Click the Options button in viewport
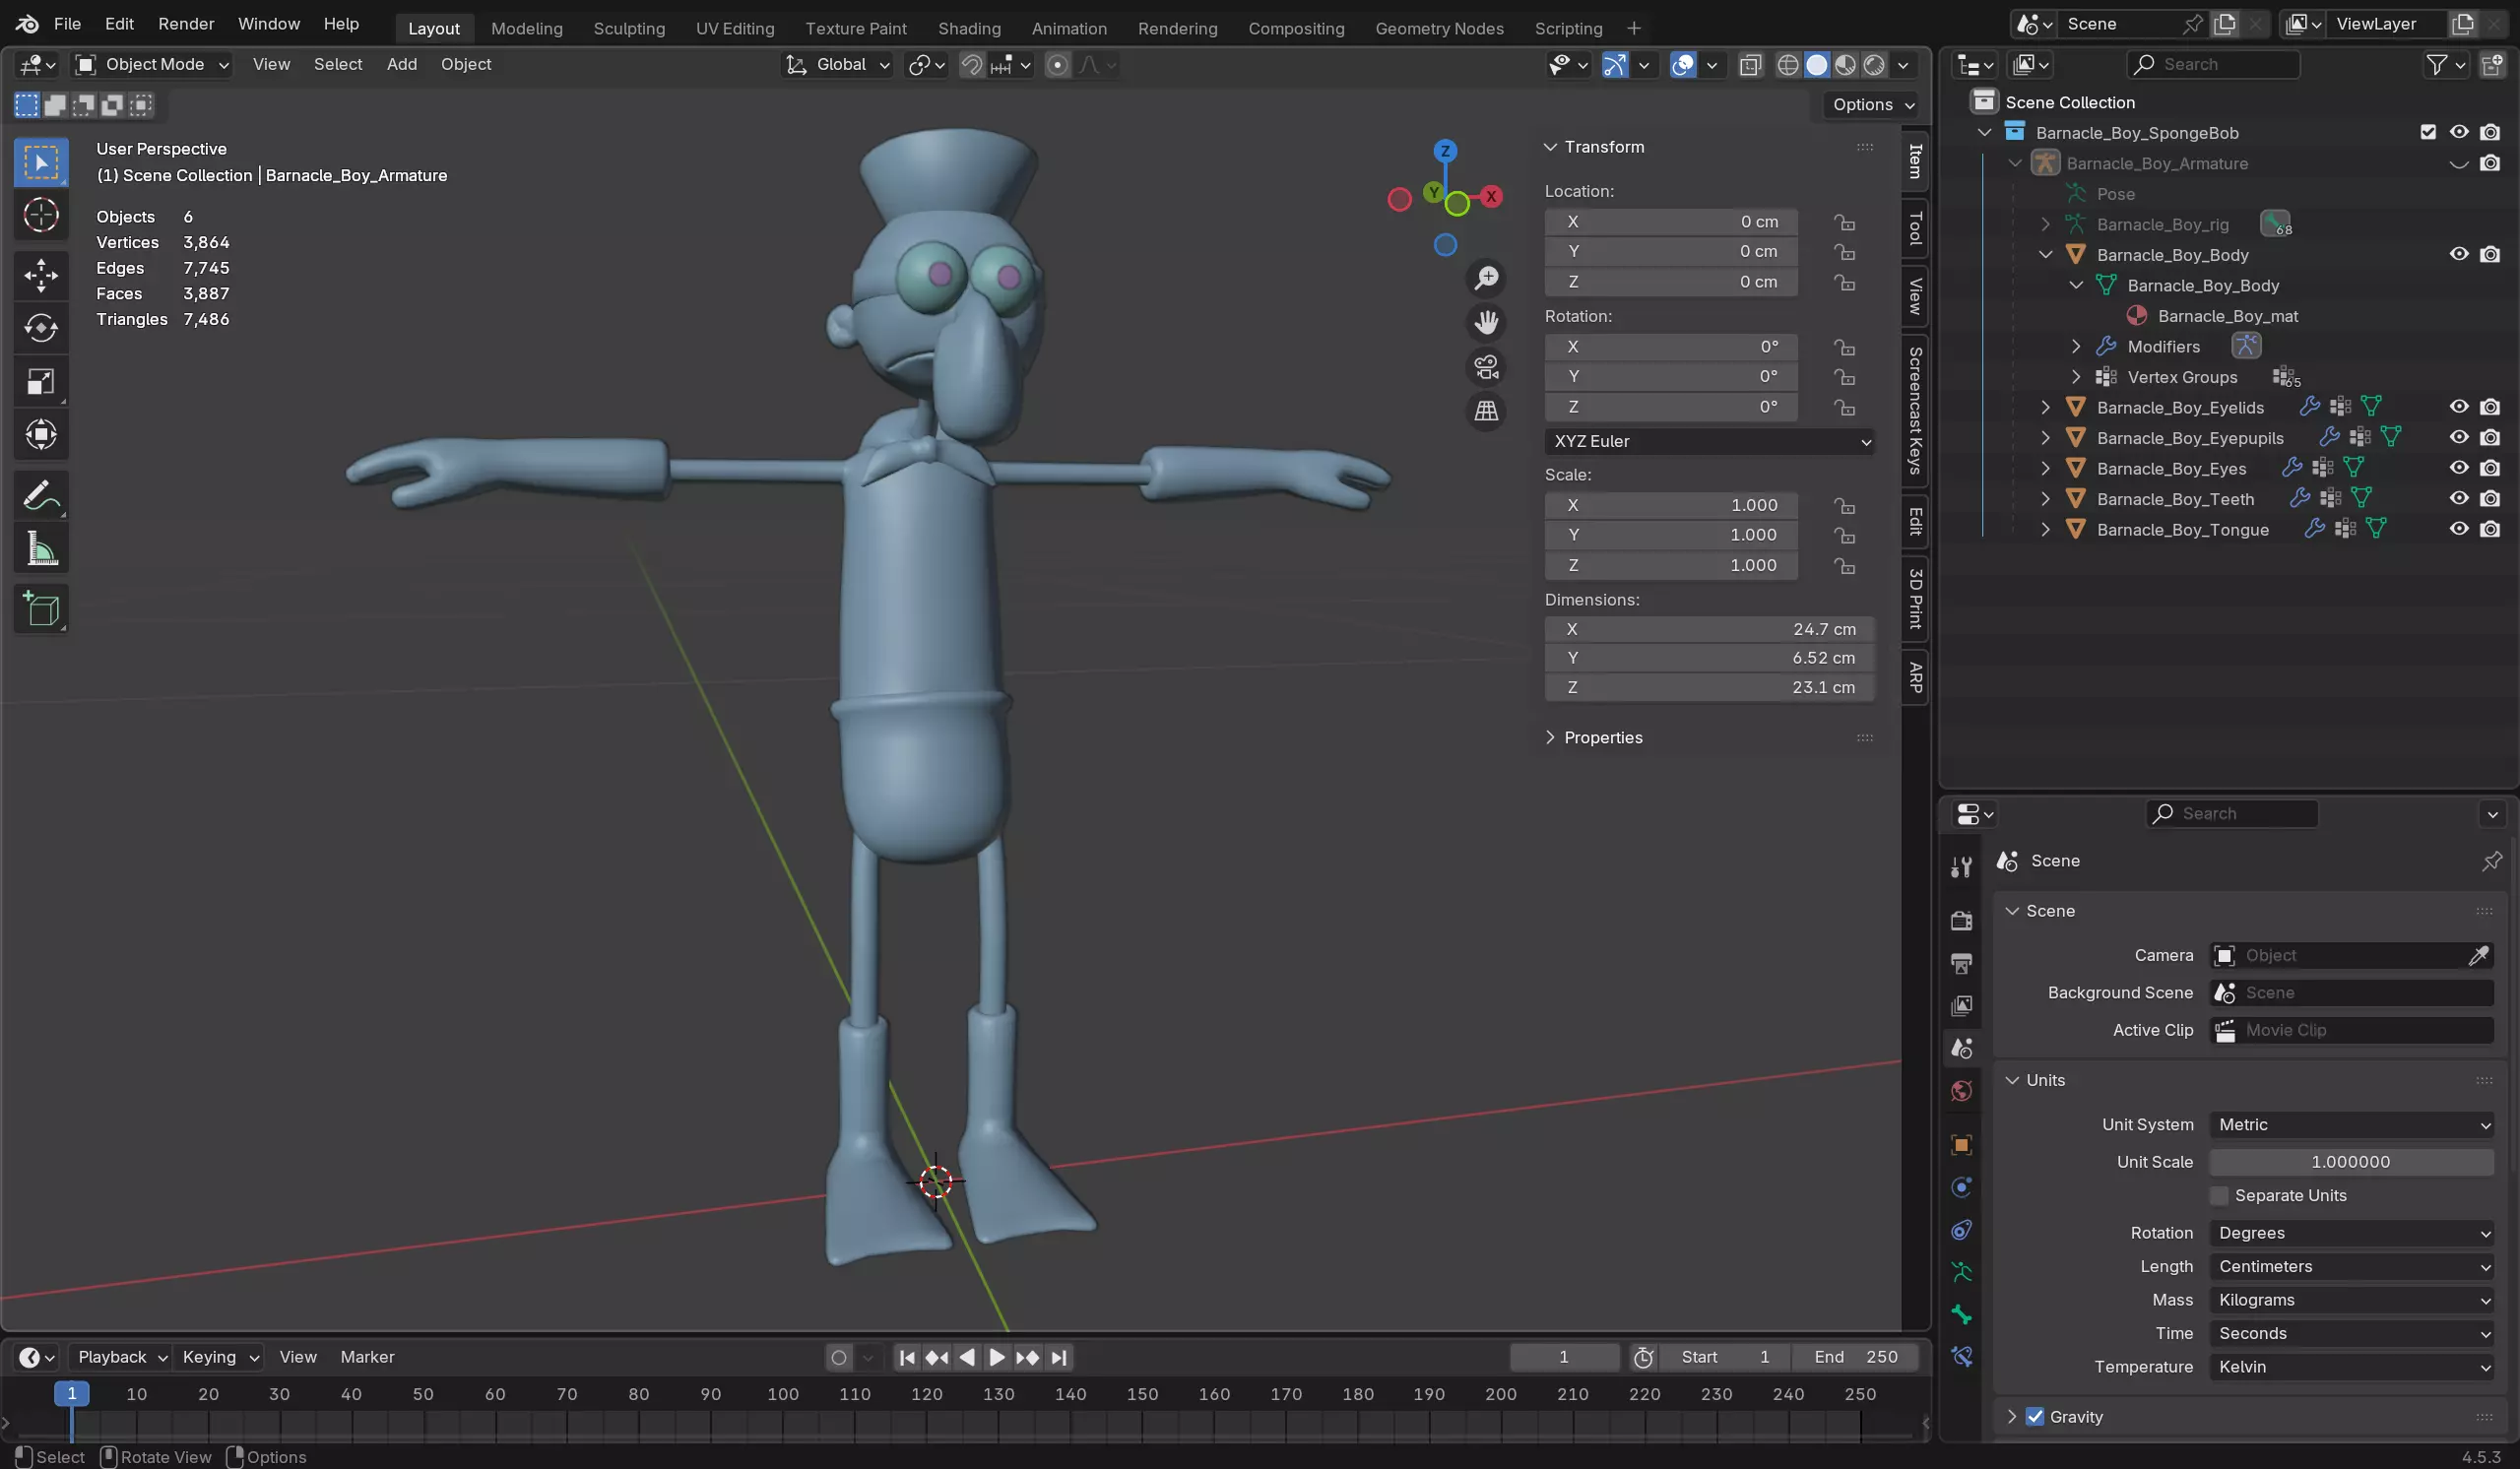 [x=1872, y=105]
